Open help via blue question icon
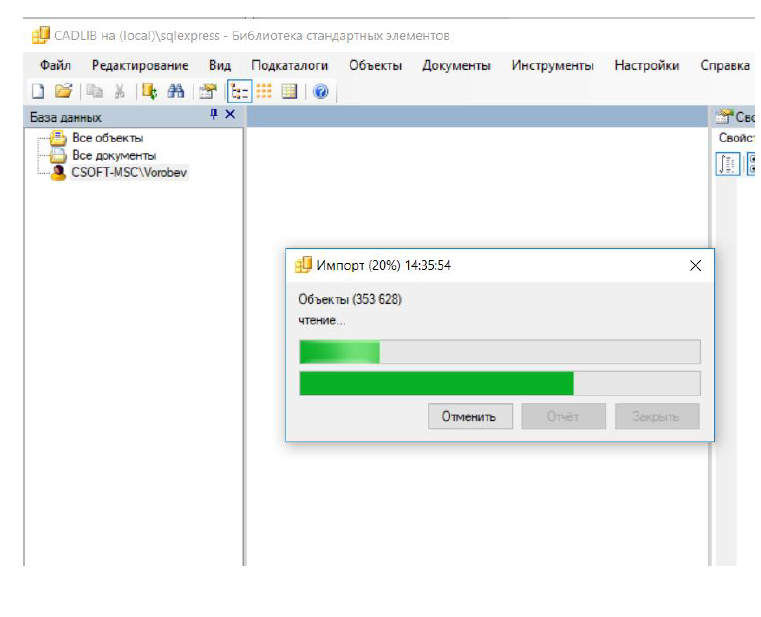 (x=321, y=91)
